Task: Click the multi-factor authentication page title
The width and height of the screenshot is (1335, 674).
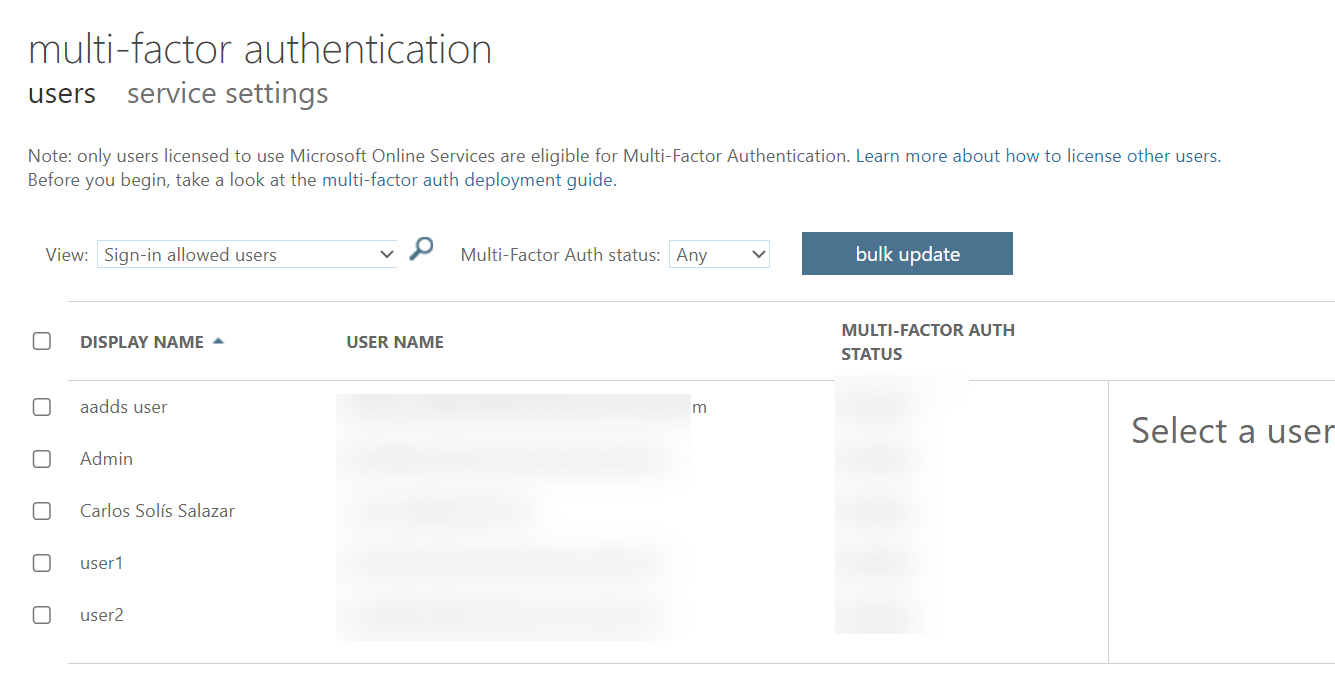Action: [x=260, y=49]
